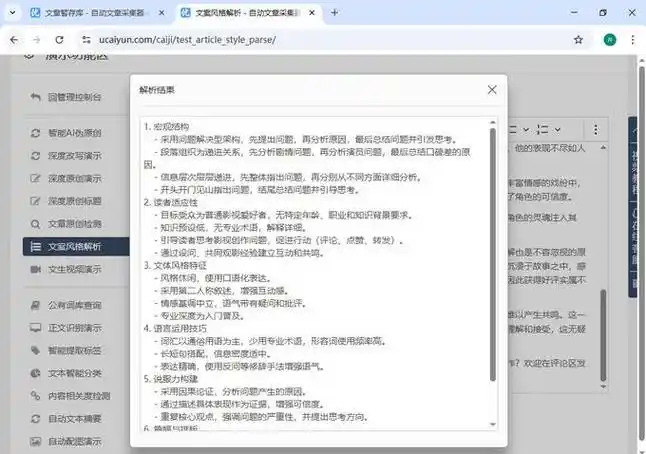Open a new browser tab
This screenshot has width=646, height=454.
coord(335,13)
